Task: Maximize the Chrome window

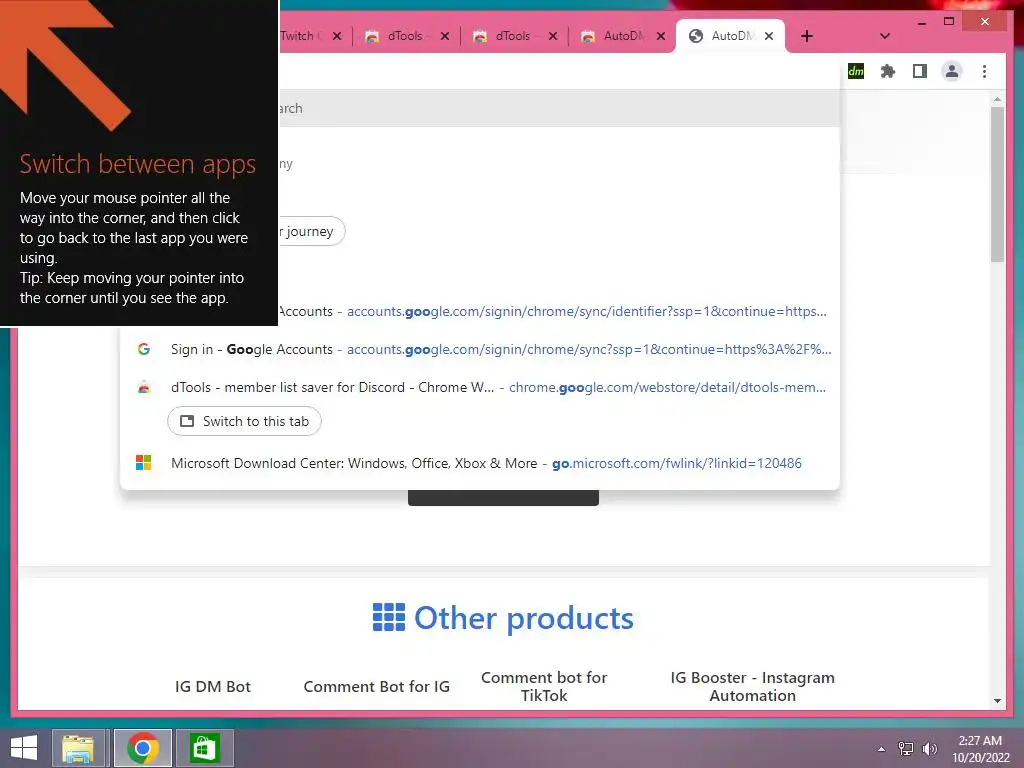Action: tap(949, 22)
